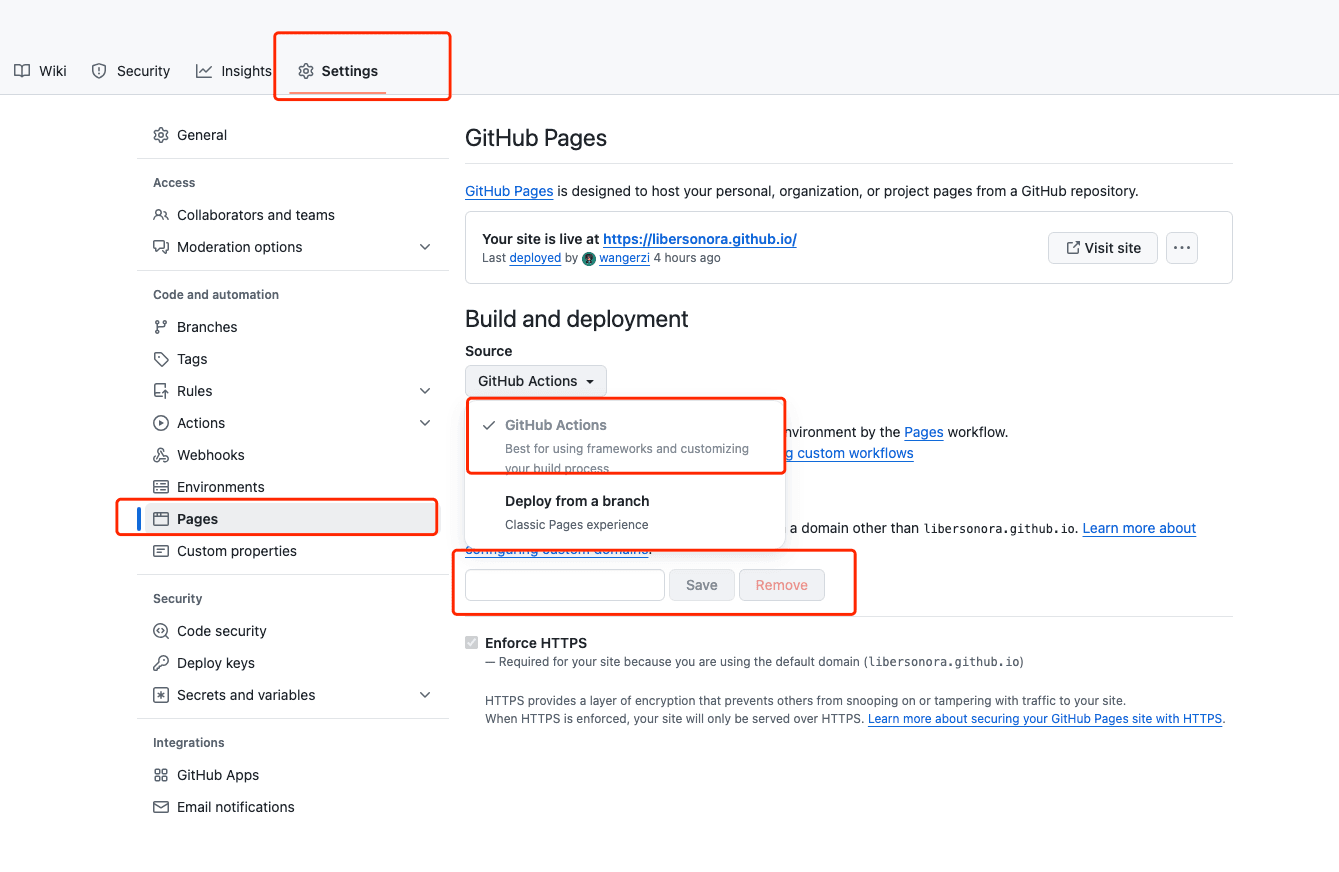Click the General gear icon in sidebar
1339x872 pixels.
(161, 135)
